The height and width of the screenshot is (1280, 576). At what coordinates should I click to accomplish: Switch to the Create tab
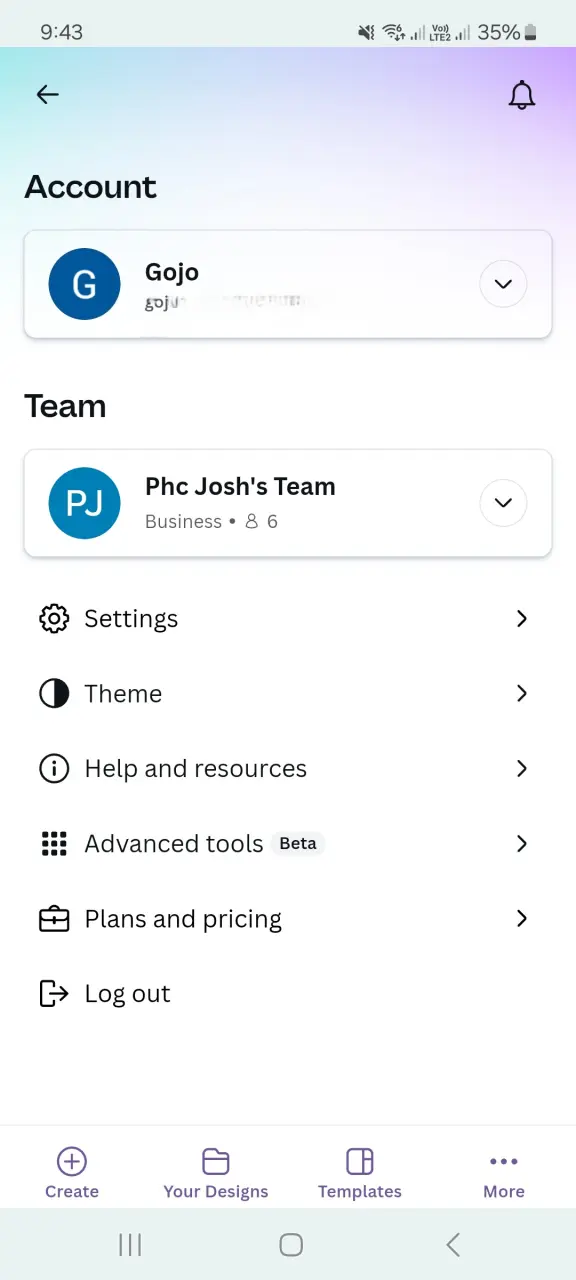point(72,1173)
